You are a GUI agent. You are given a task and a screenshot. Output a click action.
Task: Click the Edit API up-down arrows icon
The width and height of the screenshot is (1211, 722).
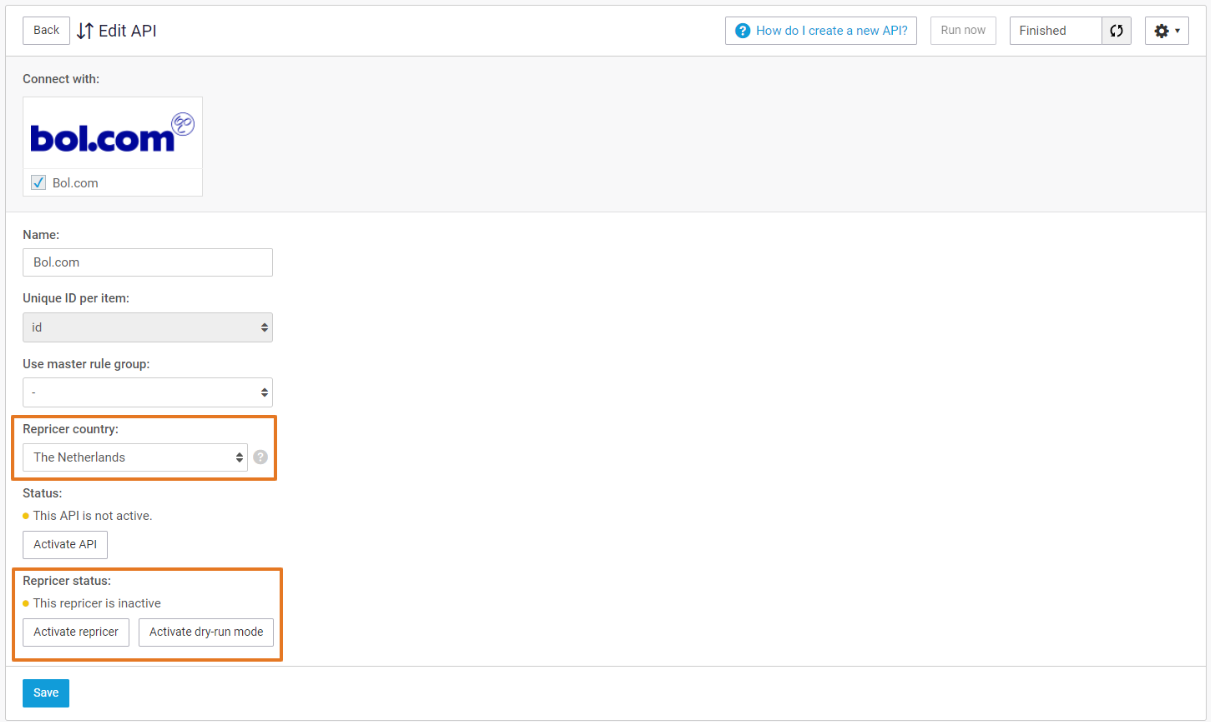click(85, 31)
